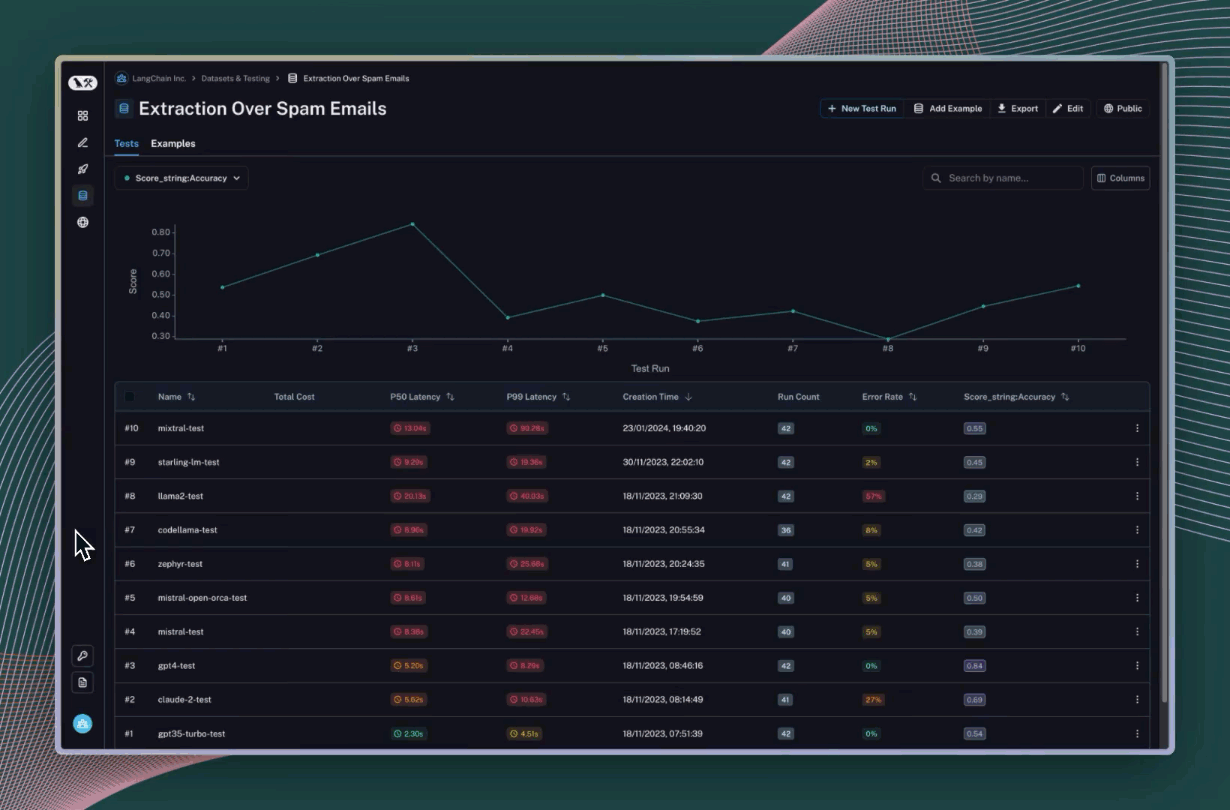
Task: Open the Columns selector
Action: tap(1120, 178)
